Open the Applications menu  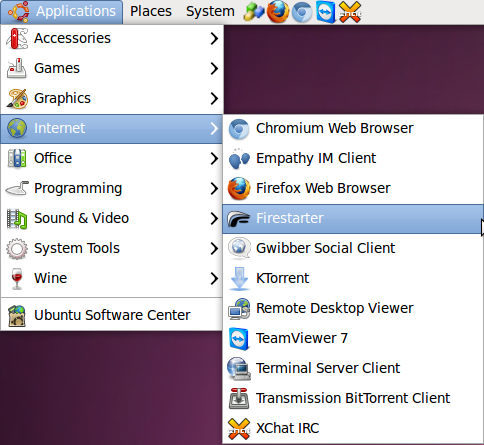pyautogui.click(x=62, y=12)
